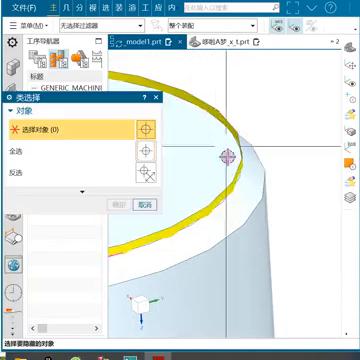Toggle the full-screen mode icon at top
Image resolution: width=360 pixels, height=360 pixels.
pos(293,7)
